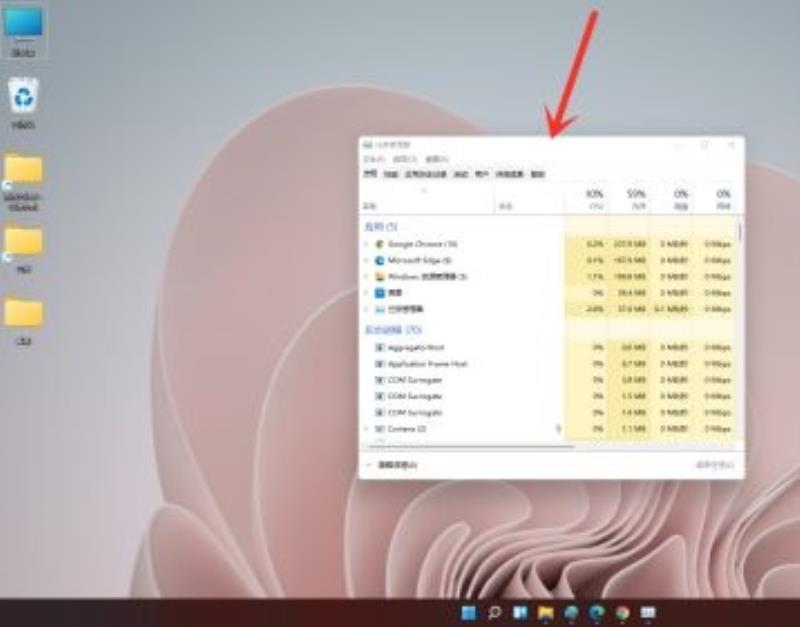Click the 任务管理器 icon in the 应用 group
Viewport: 800px width, 627px height.
(x=379, y=309)
